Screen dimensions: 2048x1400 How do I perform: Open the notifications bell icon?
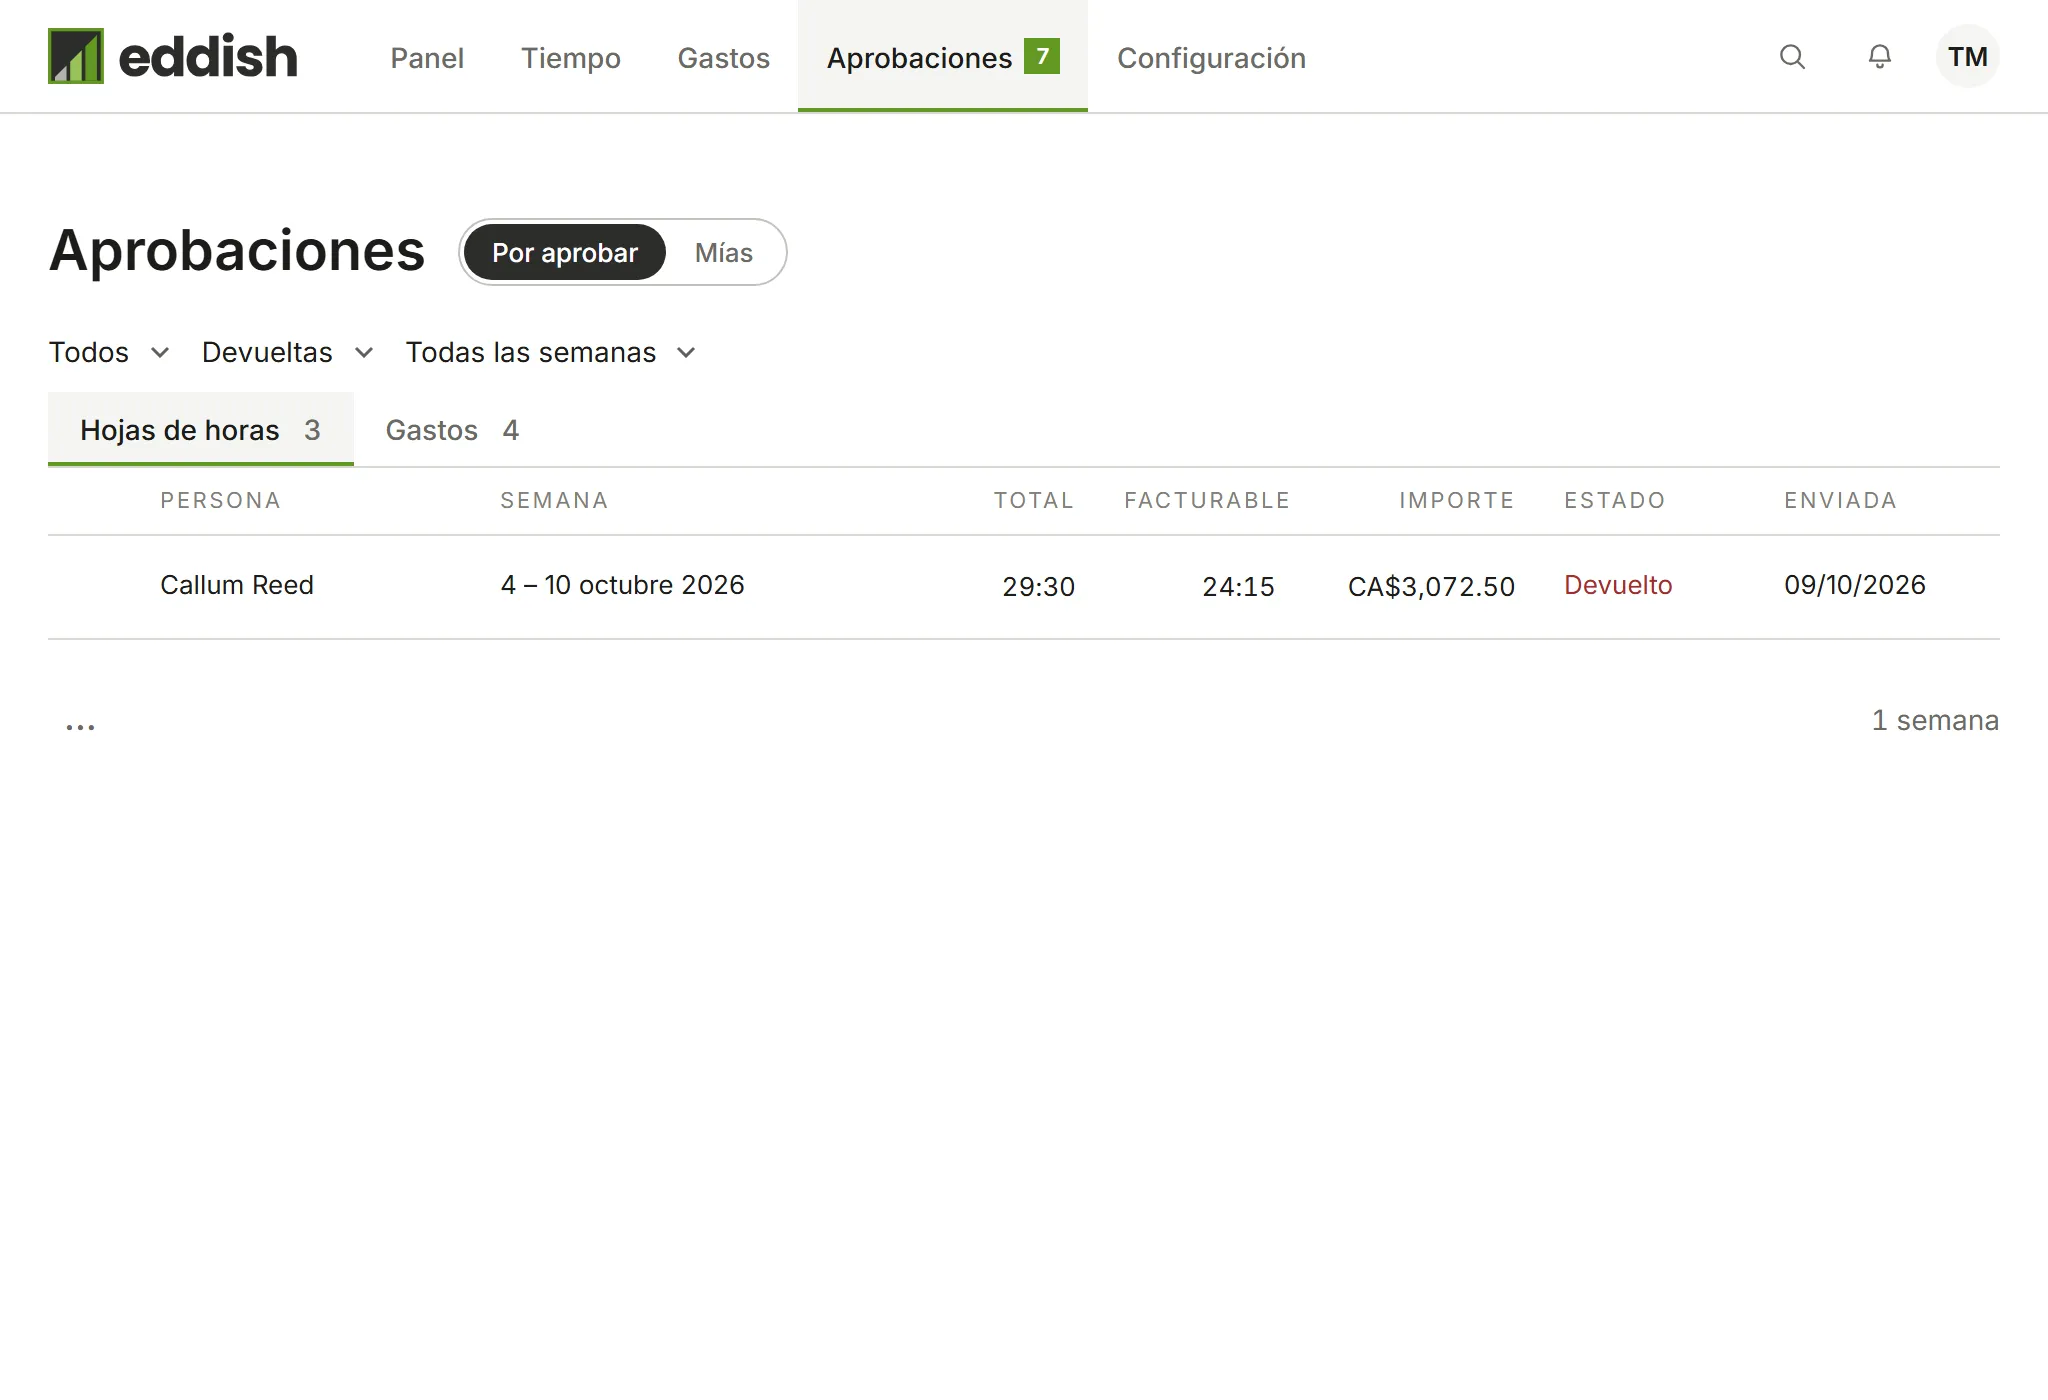[x=1880, y=57]
